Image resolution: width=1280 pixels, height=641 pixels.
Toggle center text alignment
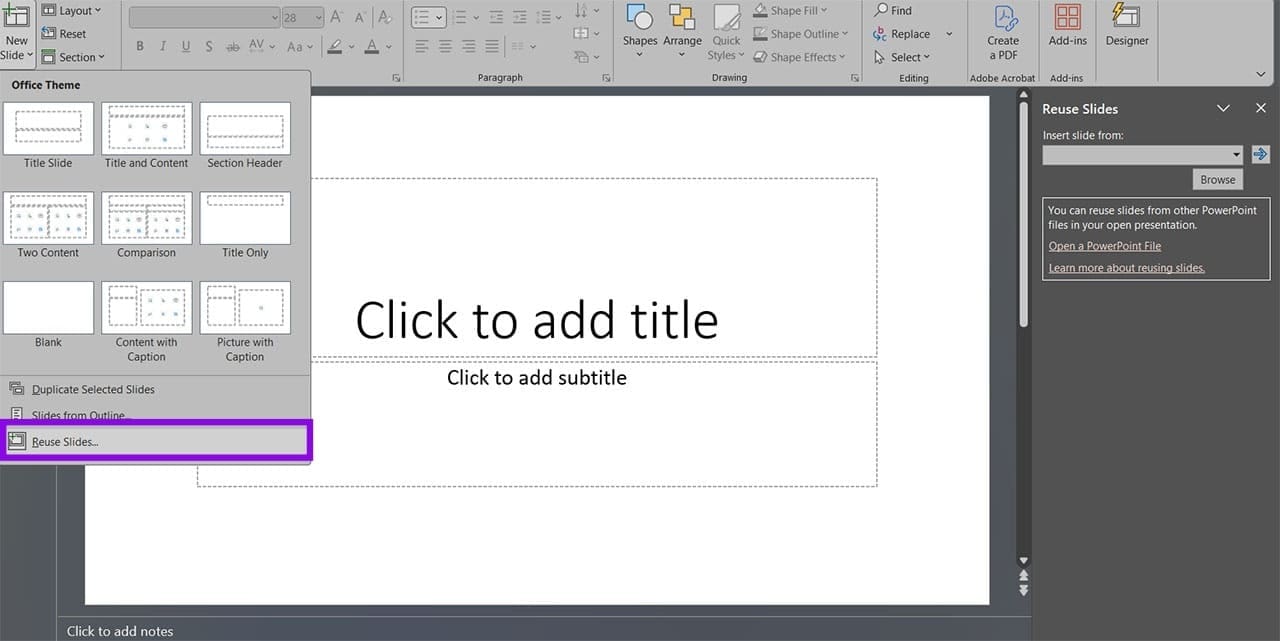pos(445,47)
